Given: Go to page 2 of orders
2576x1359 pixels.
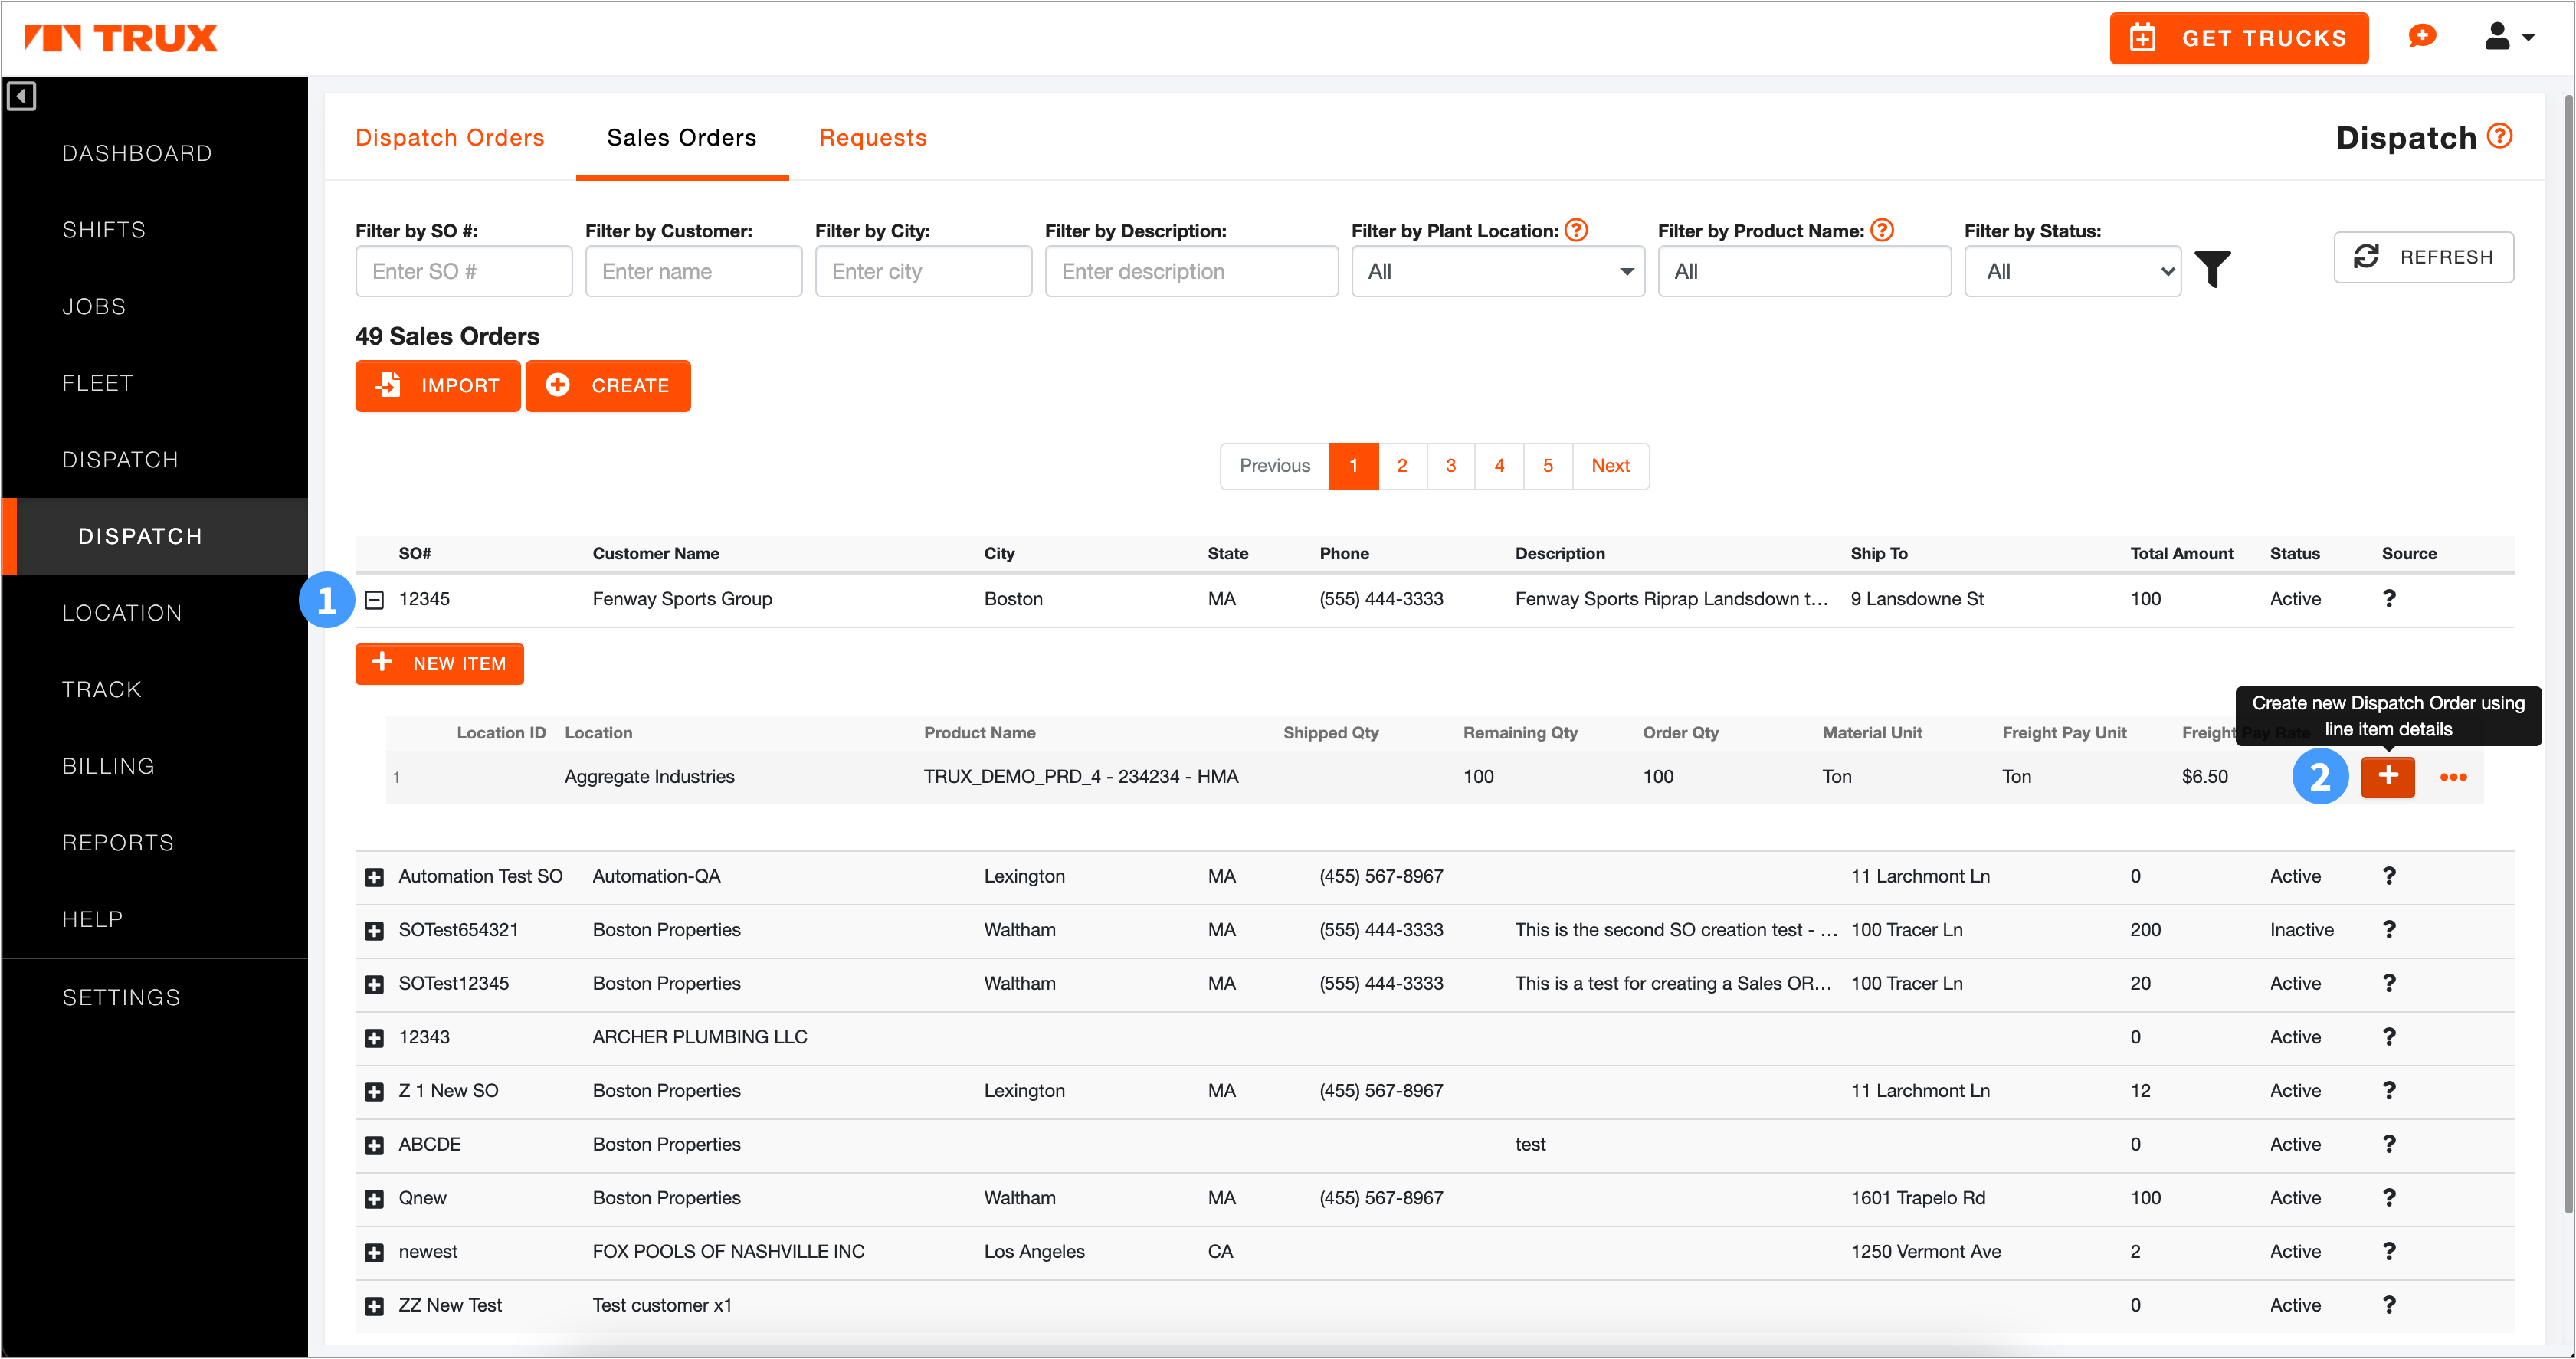Looking at the screenshot, I should (1402, 465).
